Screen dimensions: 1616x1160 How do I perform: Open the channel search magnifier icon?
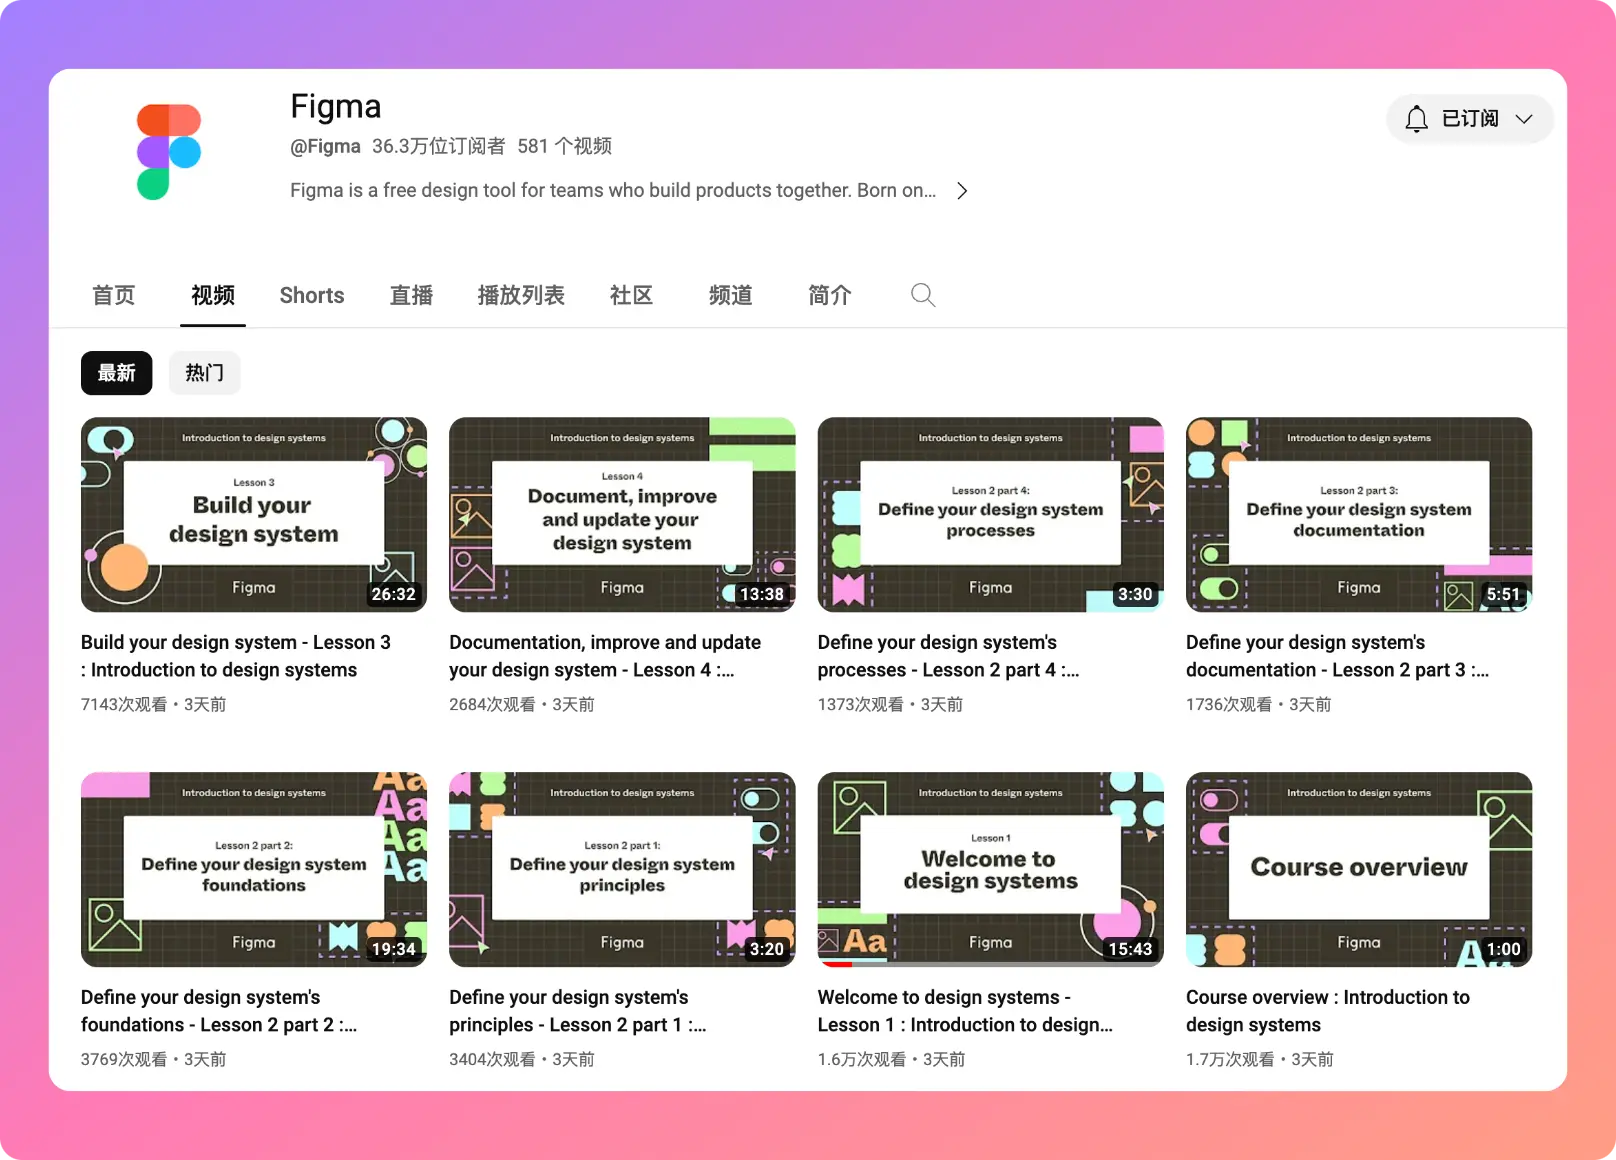922,295
